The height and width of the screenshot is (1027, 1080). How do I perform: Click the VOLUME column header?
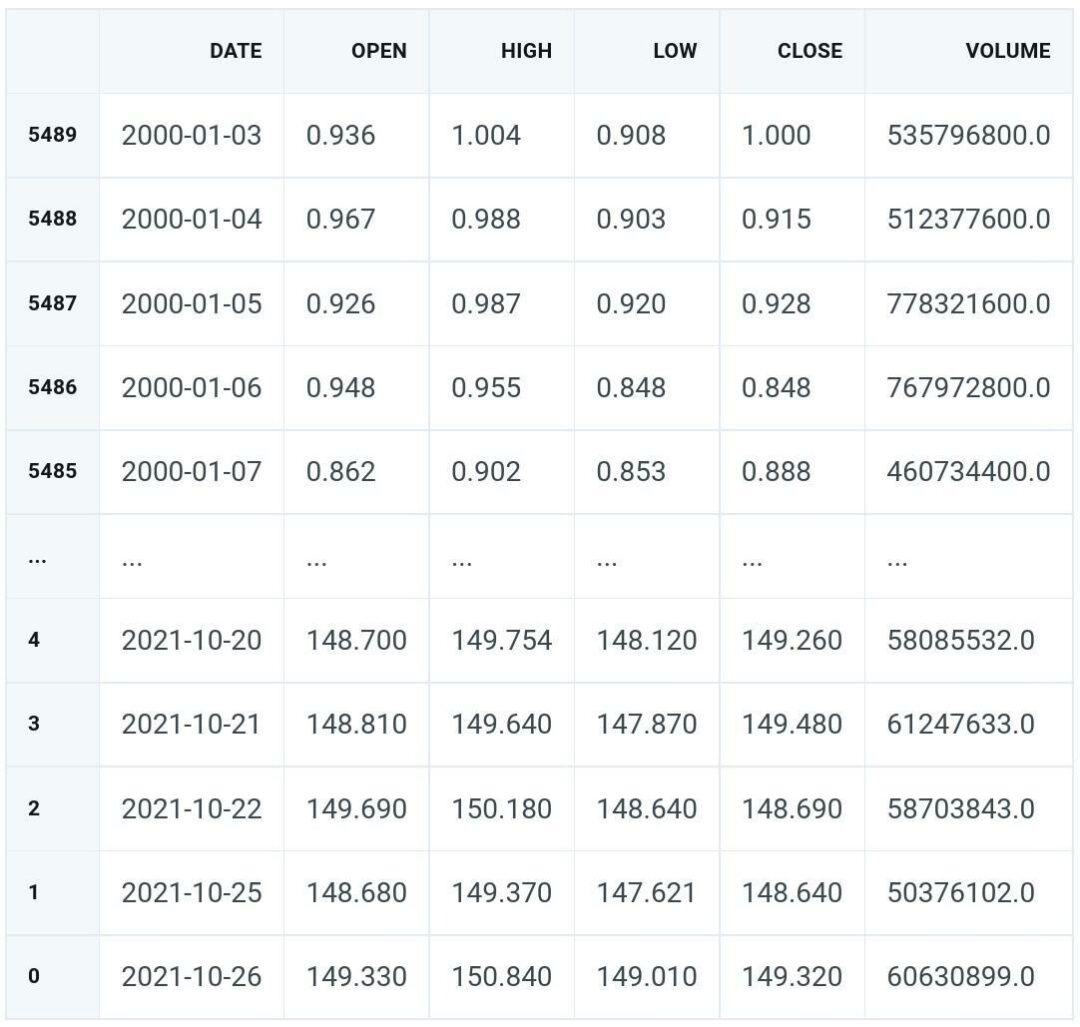1005,51
